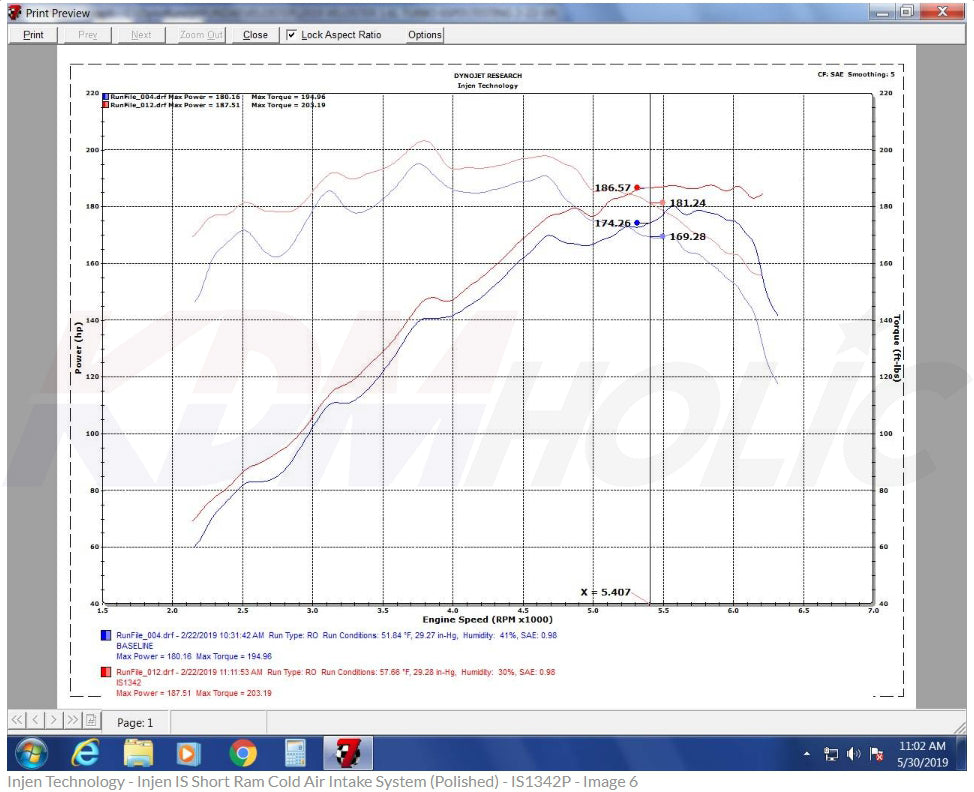Open File Explorer folder on taskbar
974x792 pixels.
(138, 752)
